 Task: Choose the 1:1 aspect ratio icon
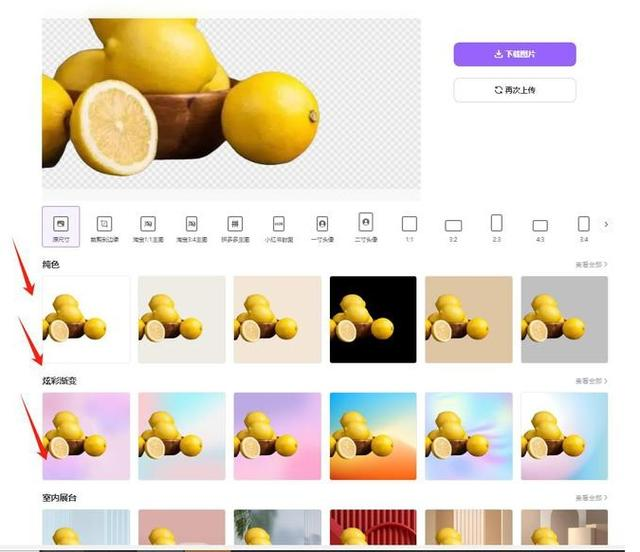409,226
